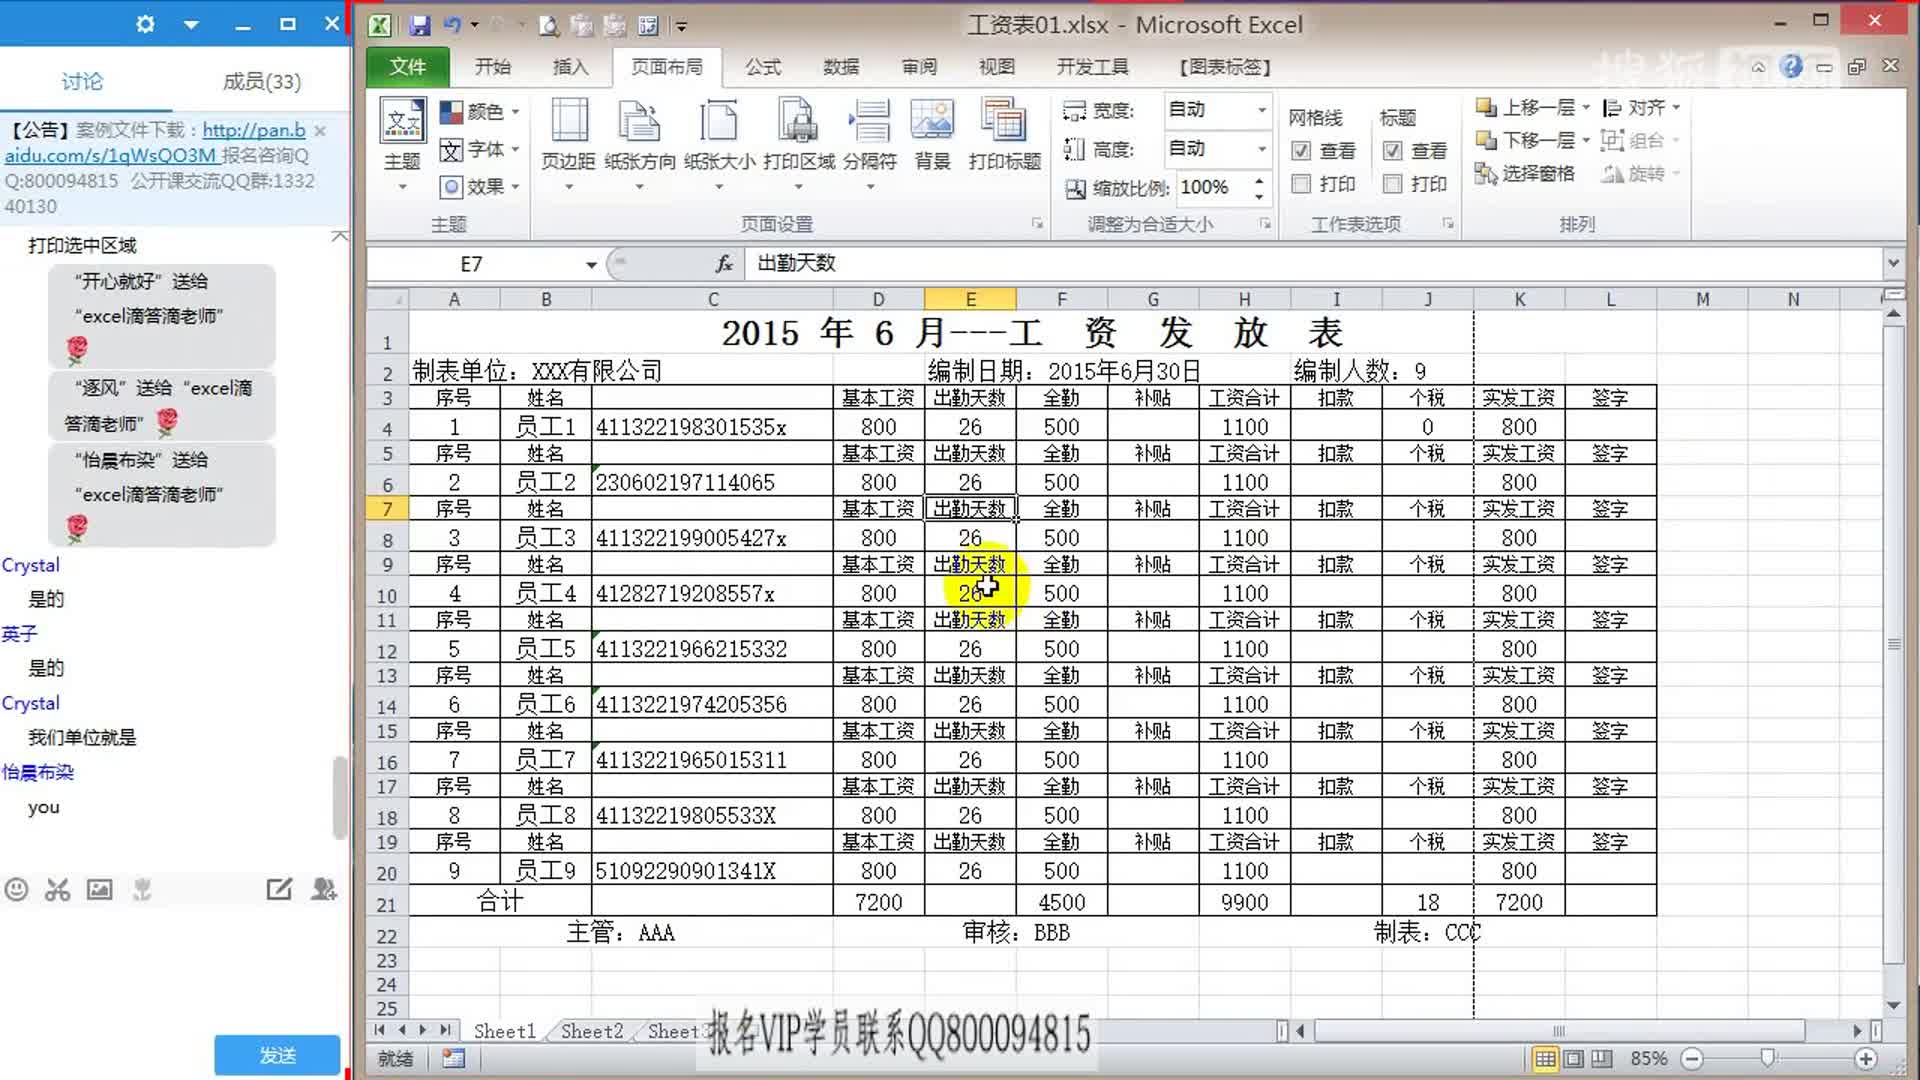Switch to Page Break Preview in status bar
Viewport: 1920px width, 1080px height.
(x=1601, y=1058)
